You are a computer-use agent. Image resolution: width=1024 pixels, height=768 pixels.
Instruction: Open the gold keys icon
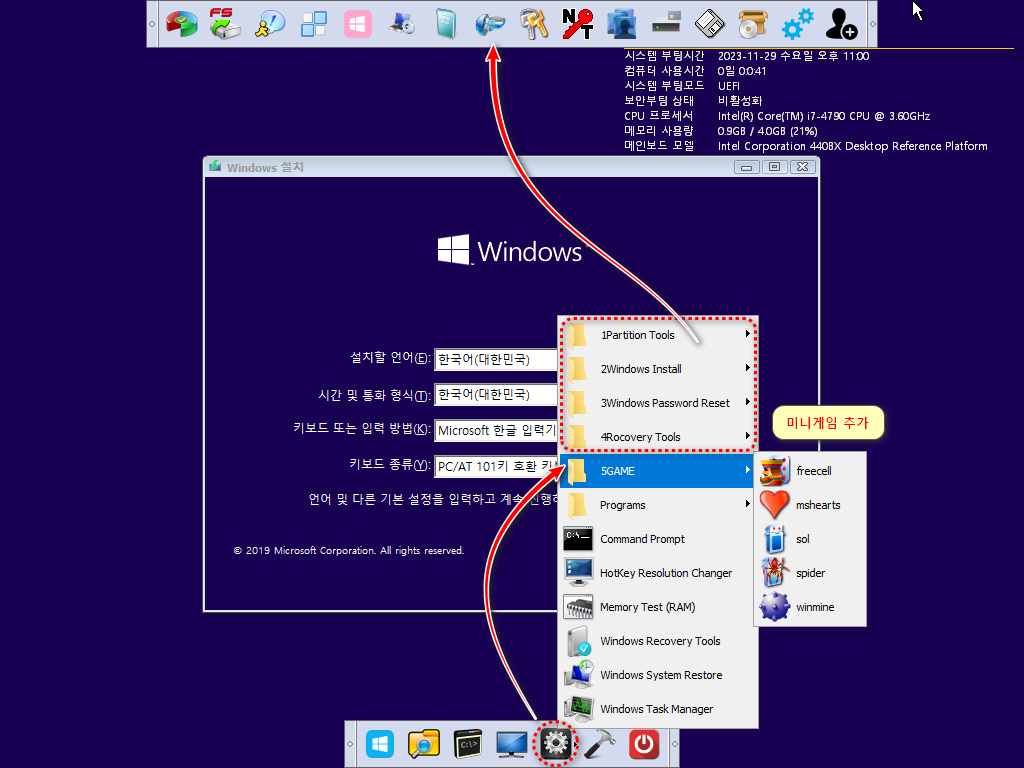[534, 24]
